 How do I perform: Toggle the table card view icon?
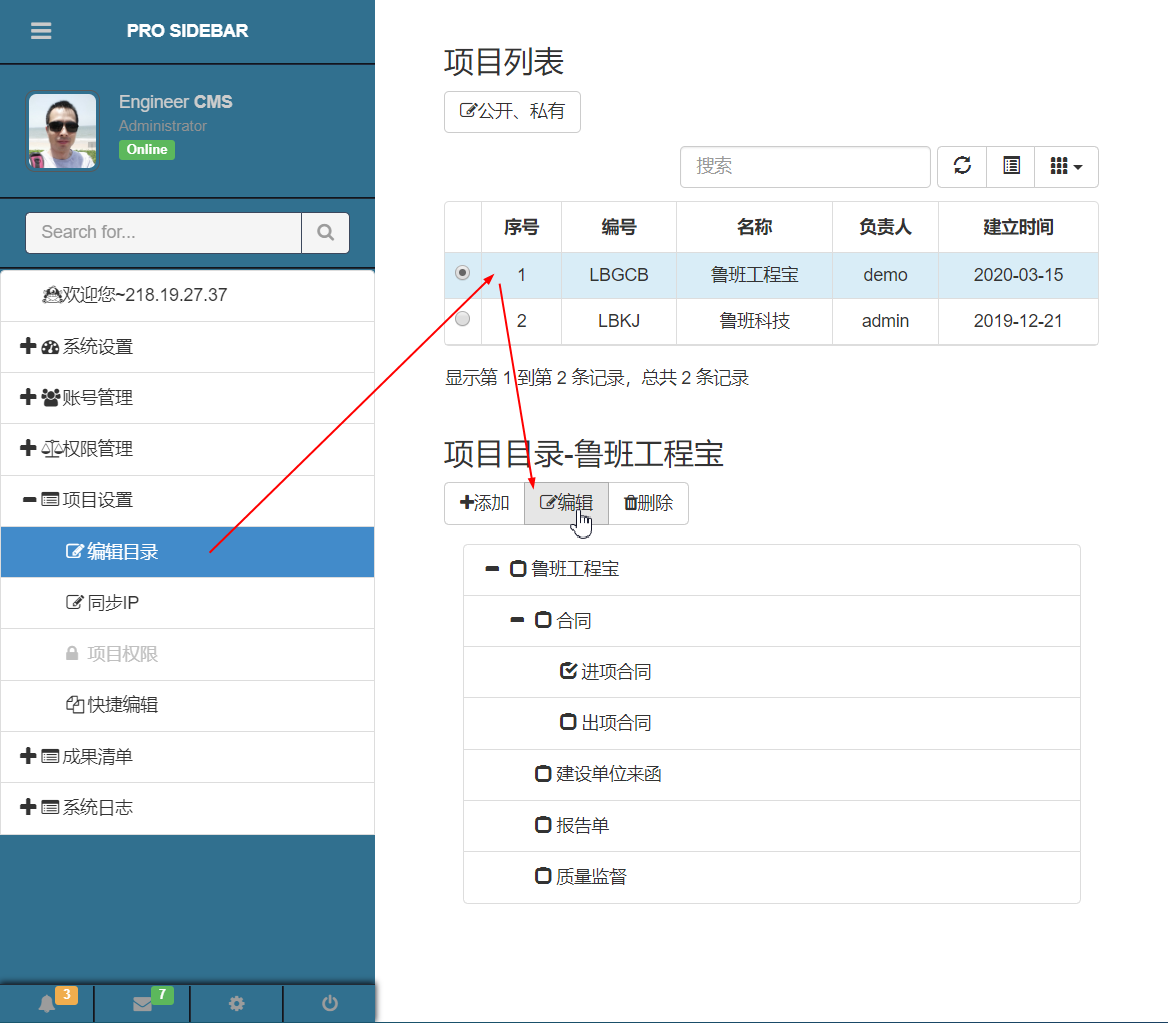click(1011, 166)
